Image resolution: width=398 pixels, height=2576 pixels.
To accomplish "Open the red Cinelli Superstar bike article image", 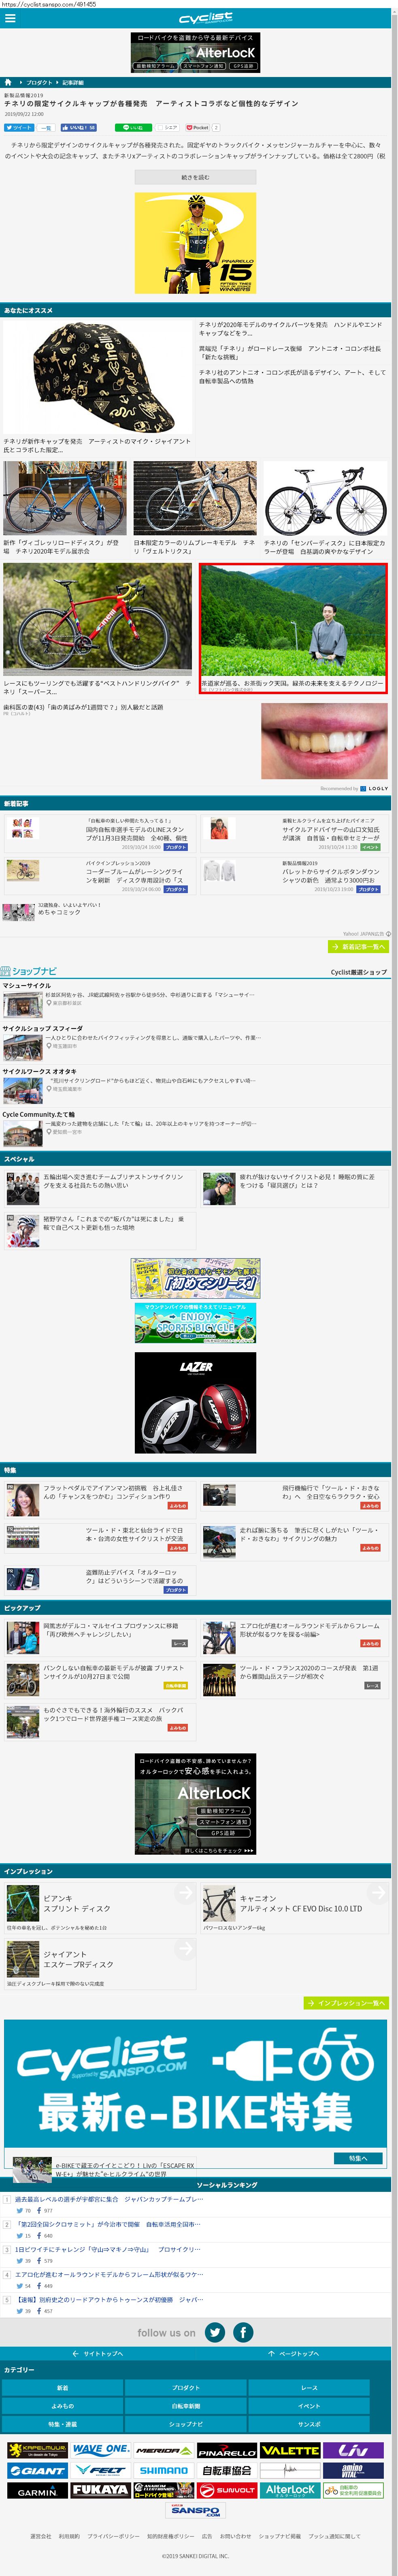I will pyautogui.click(x=97, y=620).
